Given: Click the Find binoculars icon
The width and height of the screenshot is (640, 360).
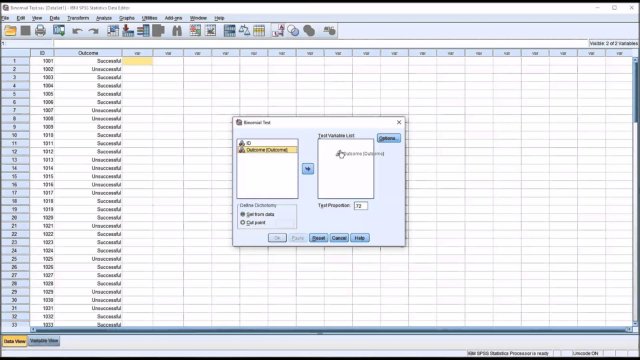Looking at the screenshot, I should [x=177, y=31].
